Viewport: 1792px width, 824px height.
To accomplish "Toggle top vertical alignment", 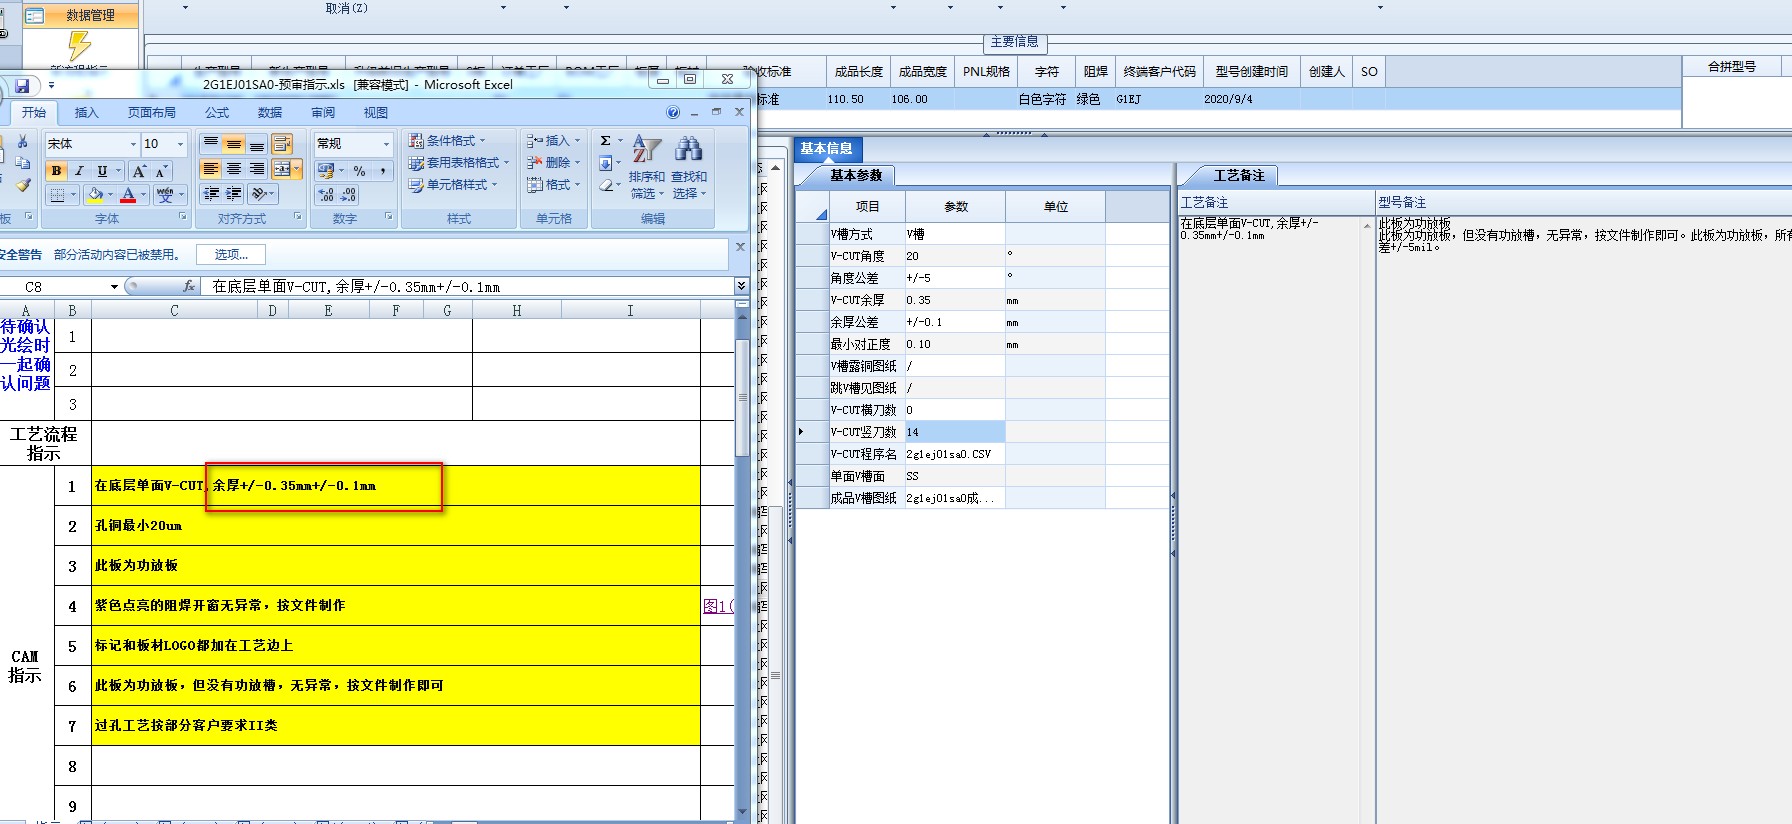I will (211, 144).
